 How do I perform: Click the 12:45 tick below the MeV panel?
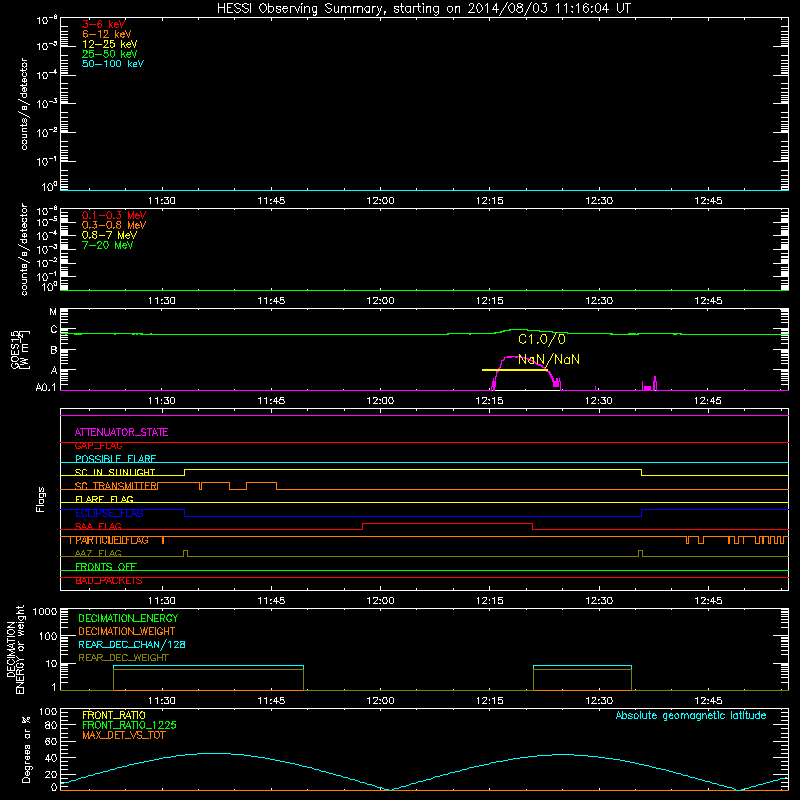tap(708, 301)
